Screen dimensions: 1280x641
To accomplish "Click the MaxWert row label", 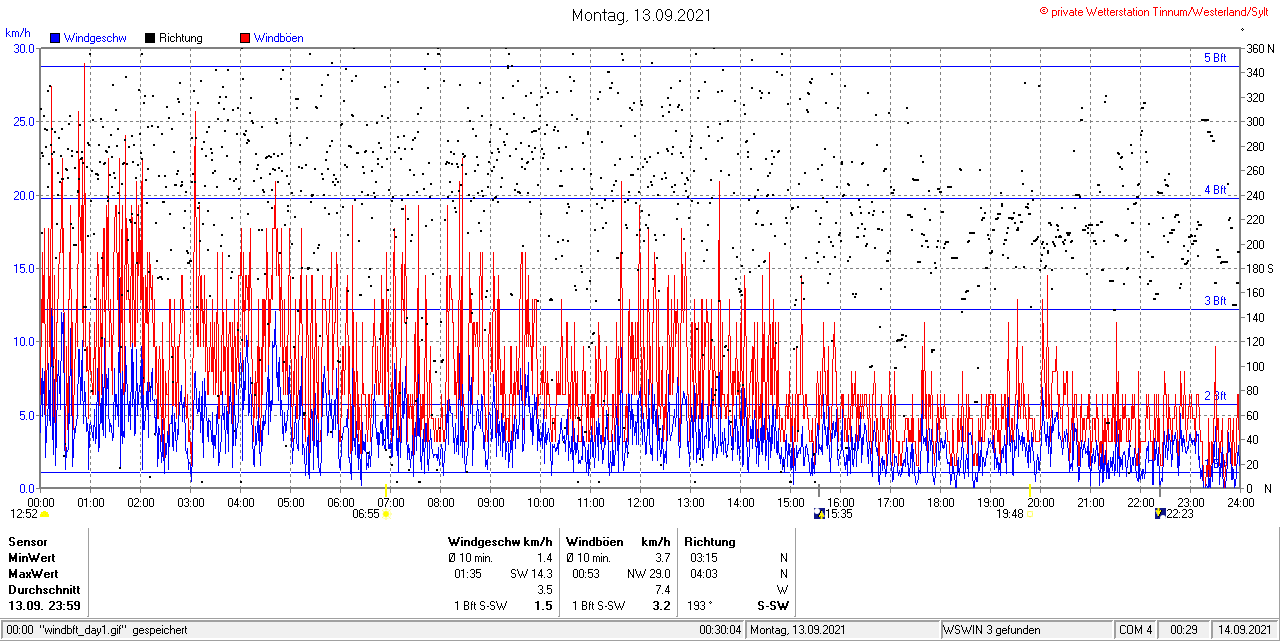I will click(x=35, y=574).
